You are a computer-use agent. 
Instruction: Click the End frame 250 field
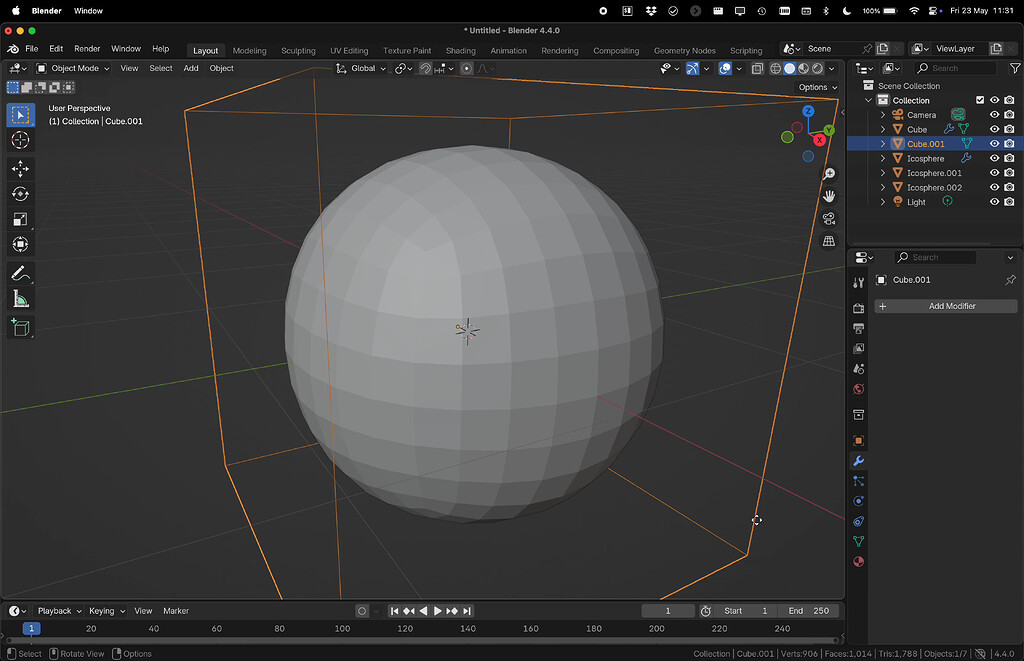808,611
